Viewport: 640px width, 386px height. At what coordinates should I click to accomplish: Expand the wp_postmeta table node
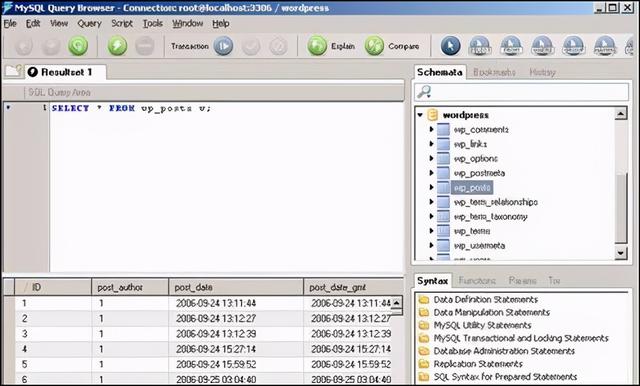coord(431,173)
